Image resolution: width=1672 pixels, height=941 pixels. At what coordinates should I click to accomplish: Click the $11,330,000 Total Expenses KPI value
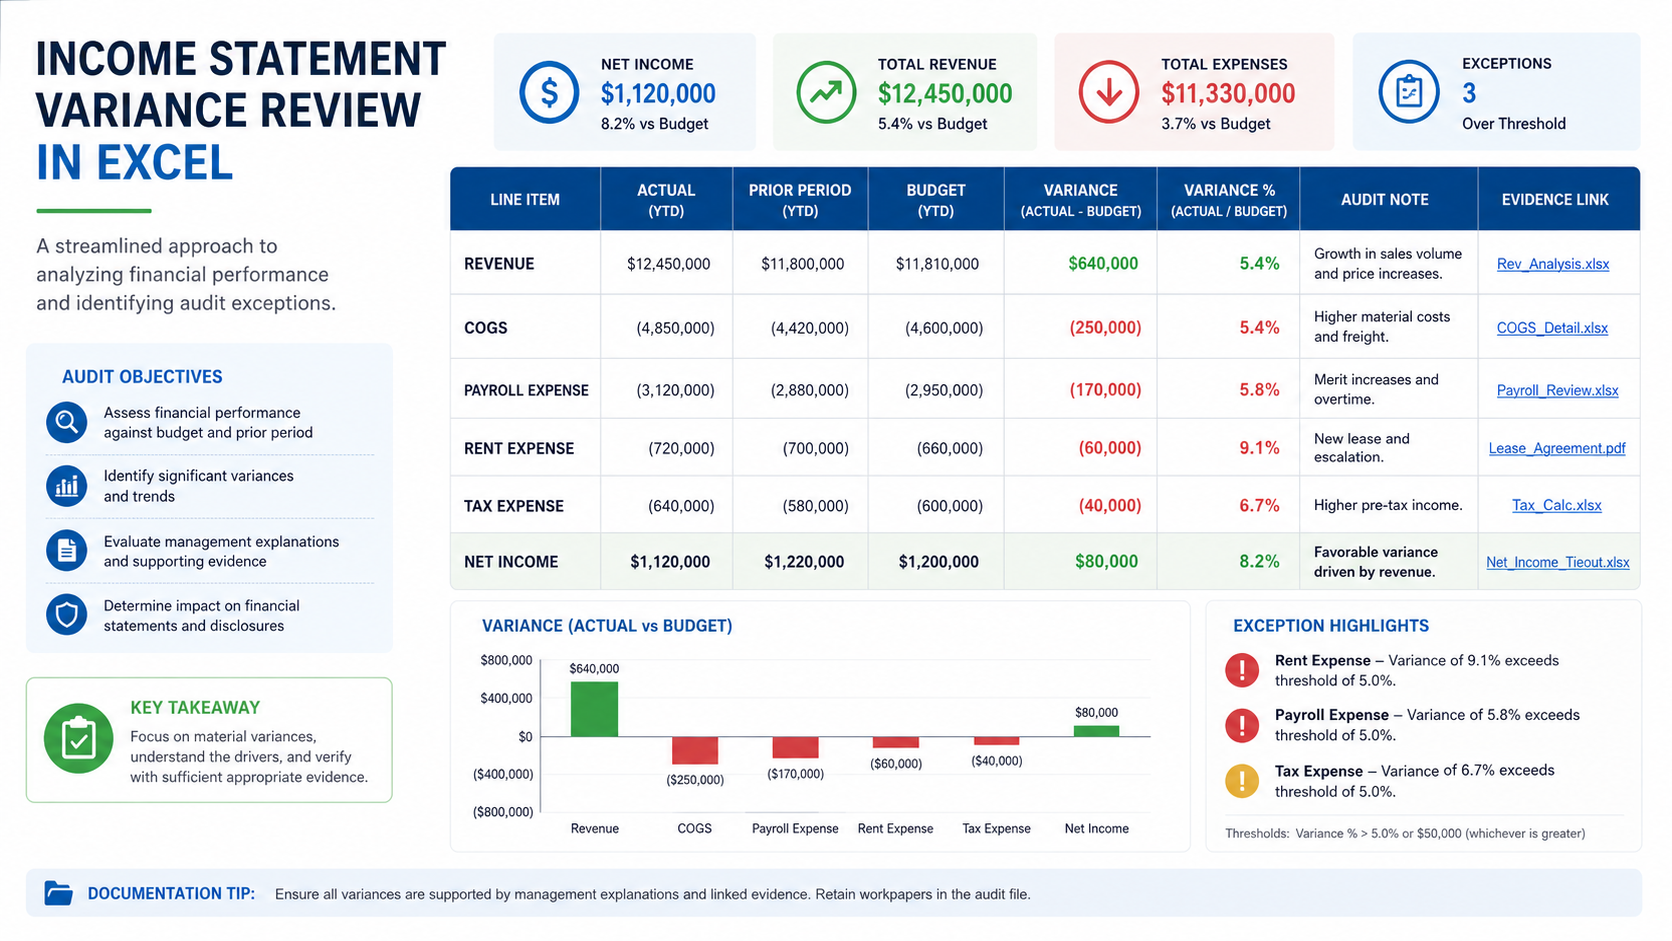pyautogui.click(x=1228, y=94)
